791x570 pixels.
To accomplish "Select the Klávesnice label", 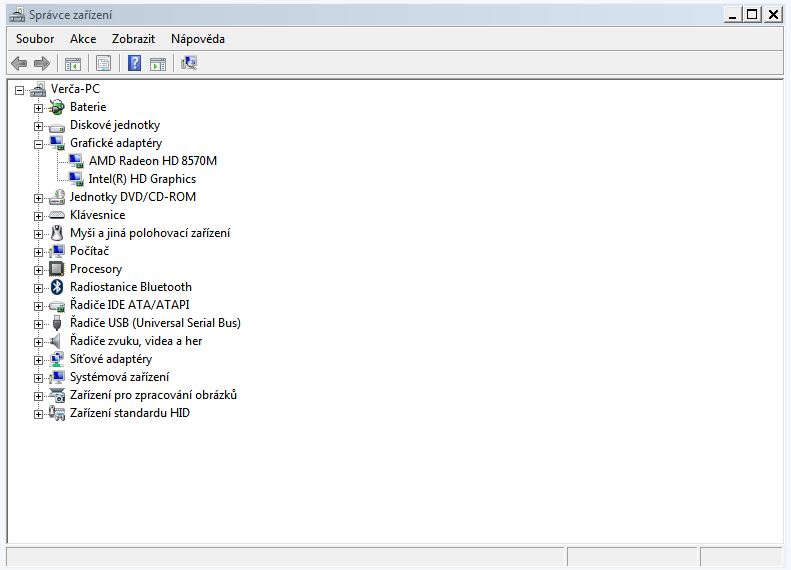I will coord(97,215).
